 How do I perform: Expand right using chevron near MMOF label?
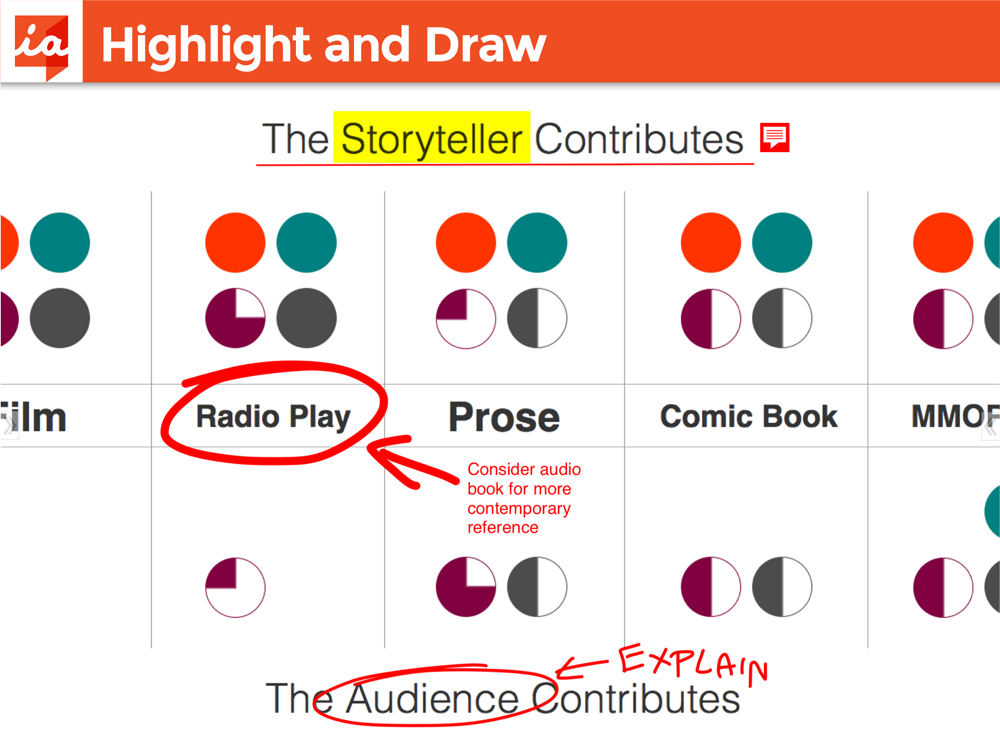[x=990, y=428]
